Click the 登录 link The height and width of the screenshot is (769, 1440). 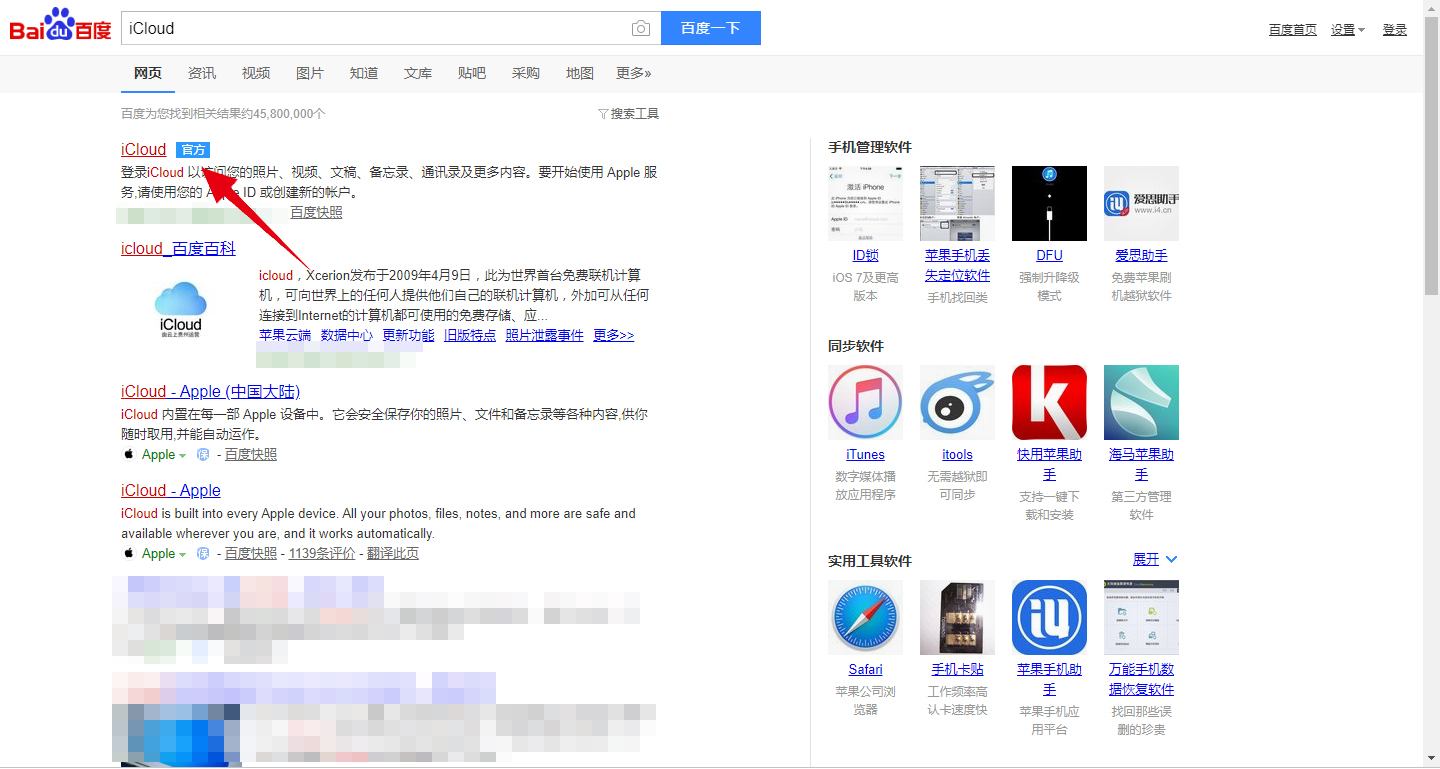coord(1395,30)
